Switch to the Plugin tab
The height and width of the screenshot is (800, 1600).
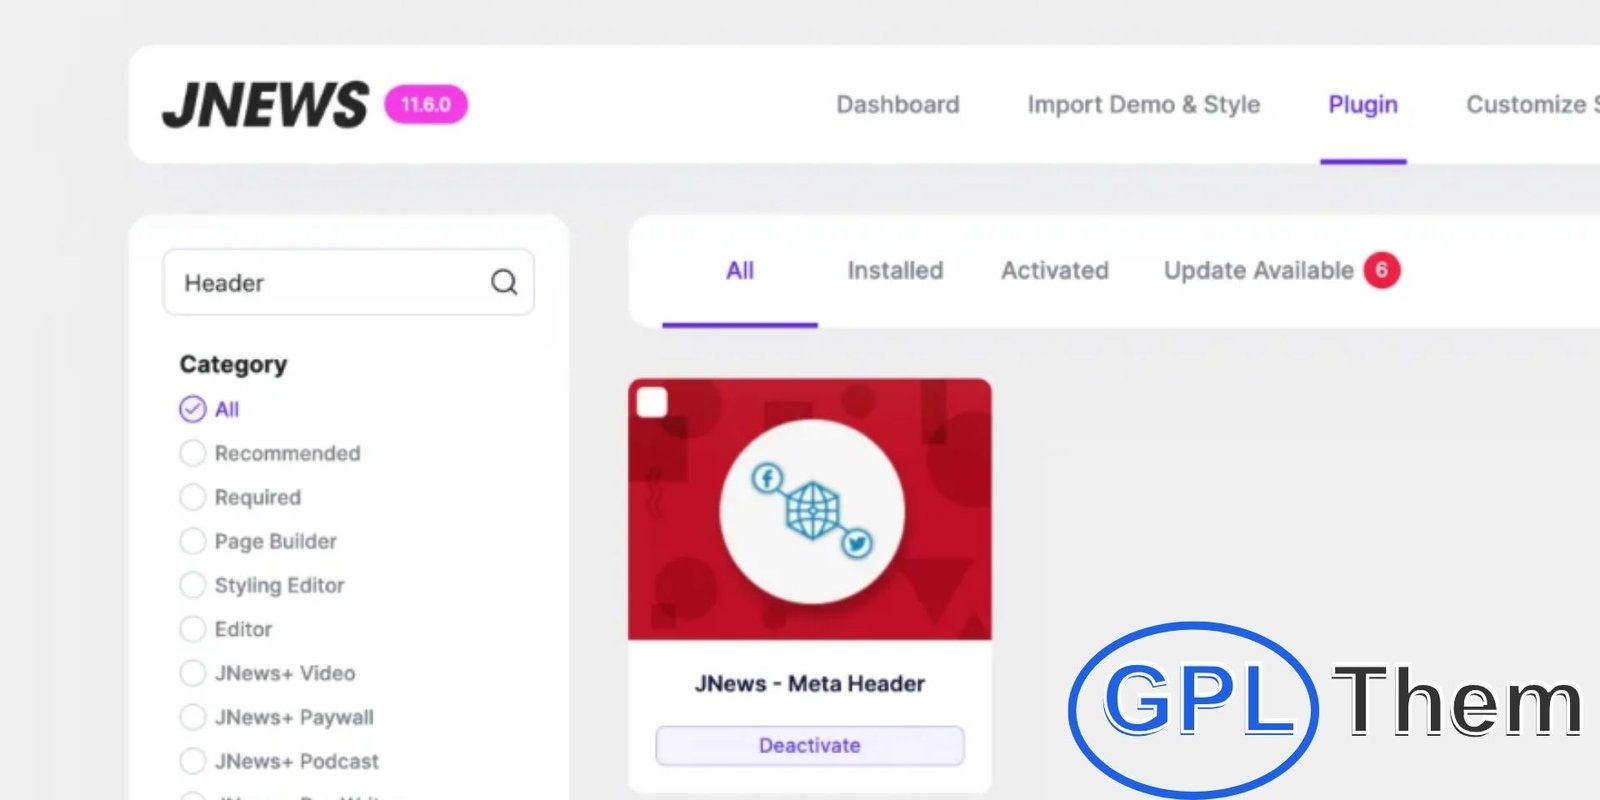(x=1363, y=104)
